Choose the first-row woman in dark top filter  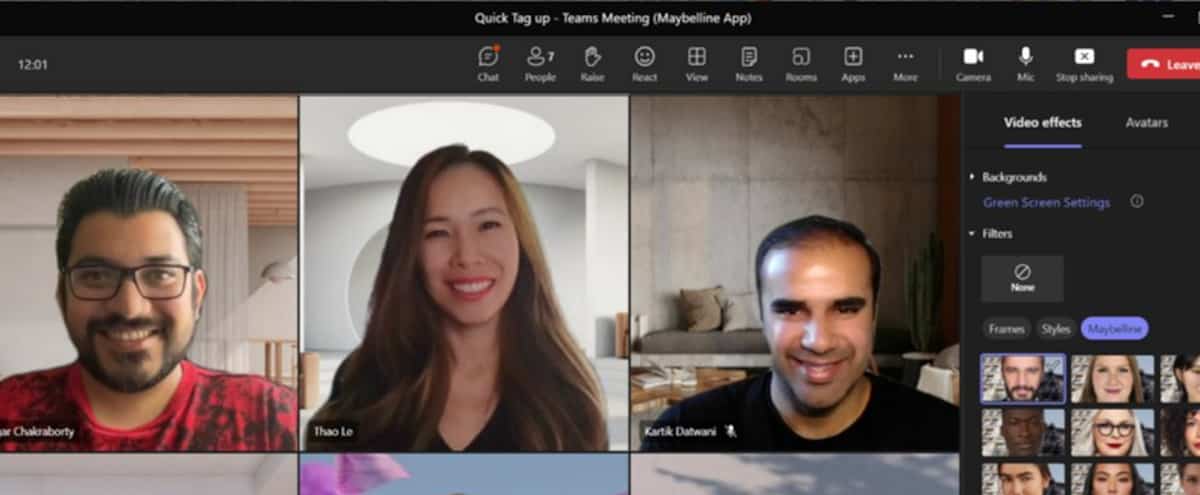pos(1112,379)
